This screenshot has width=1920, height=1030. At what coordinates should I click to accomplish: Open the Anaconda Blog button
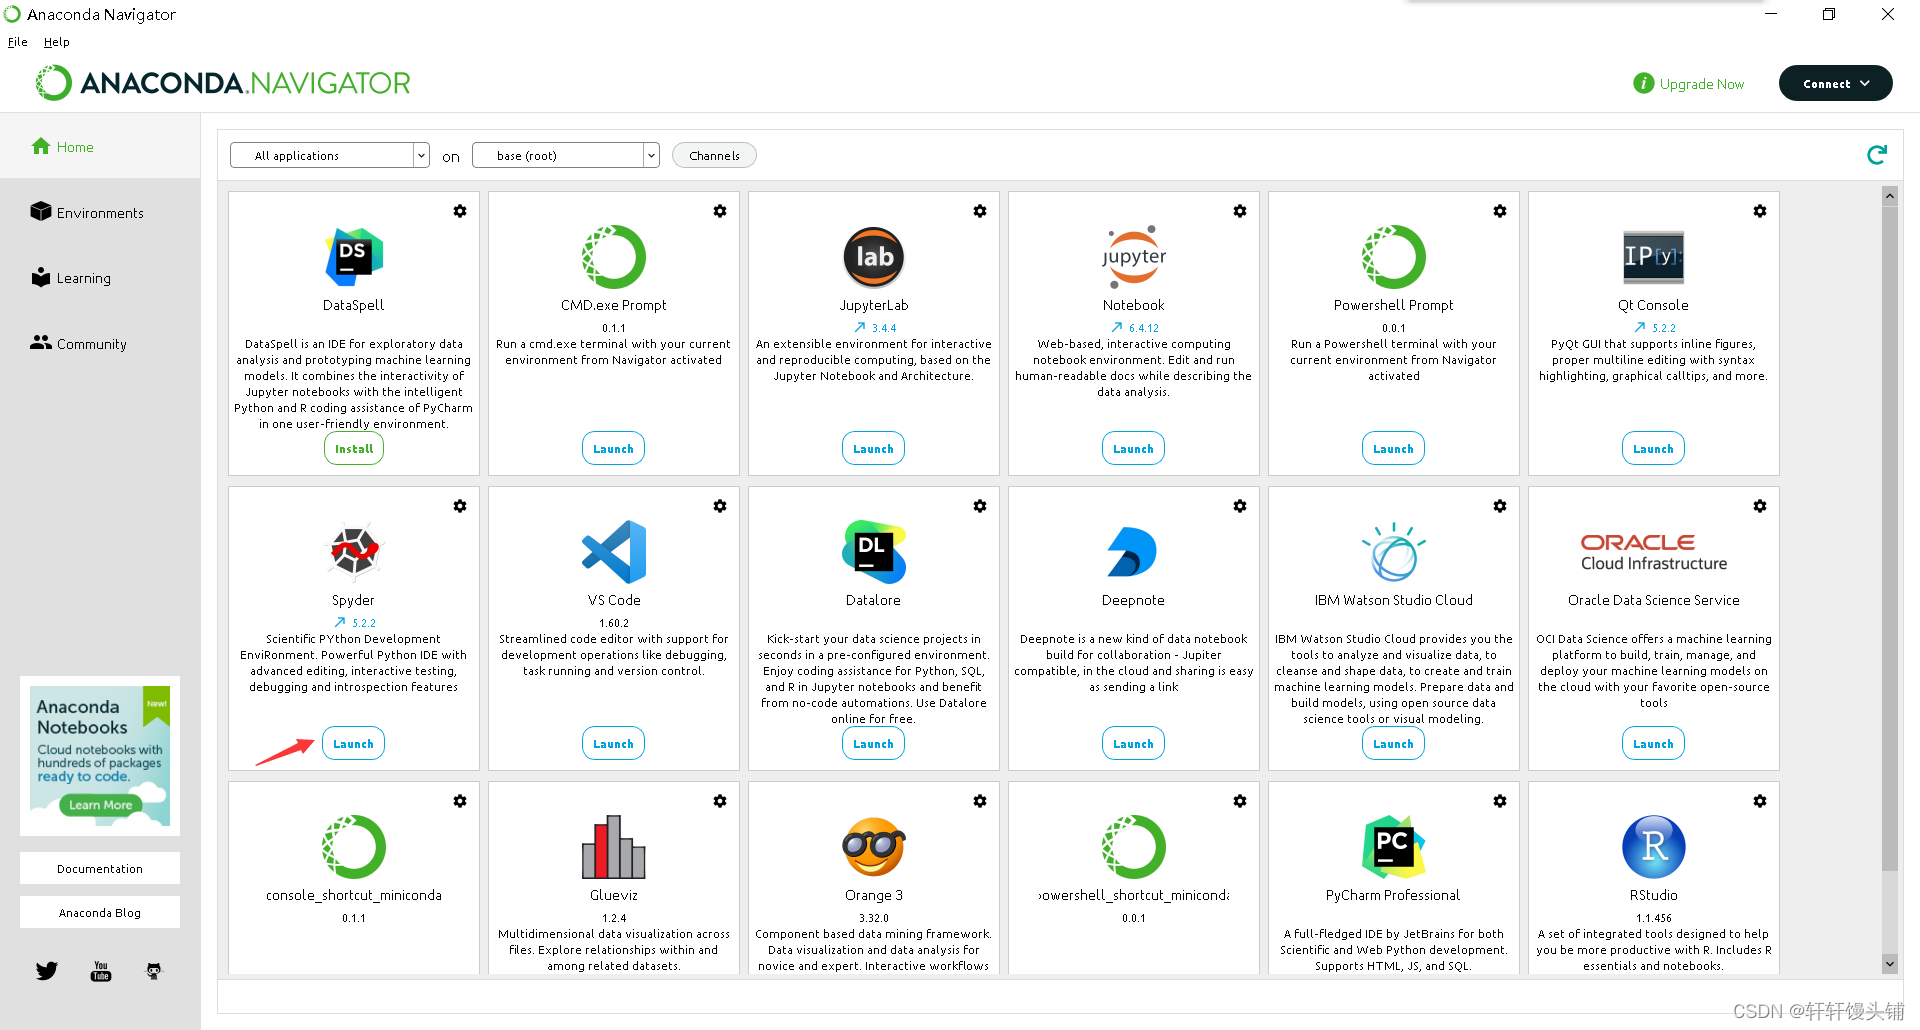(x=100, y=912)
